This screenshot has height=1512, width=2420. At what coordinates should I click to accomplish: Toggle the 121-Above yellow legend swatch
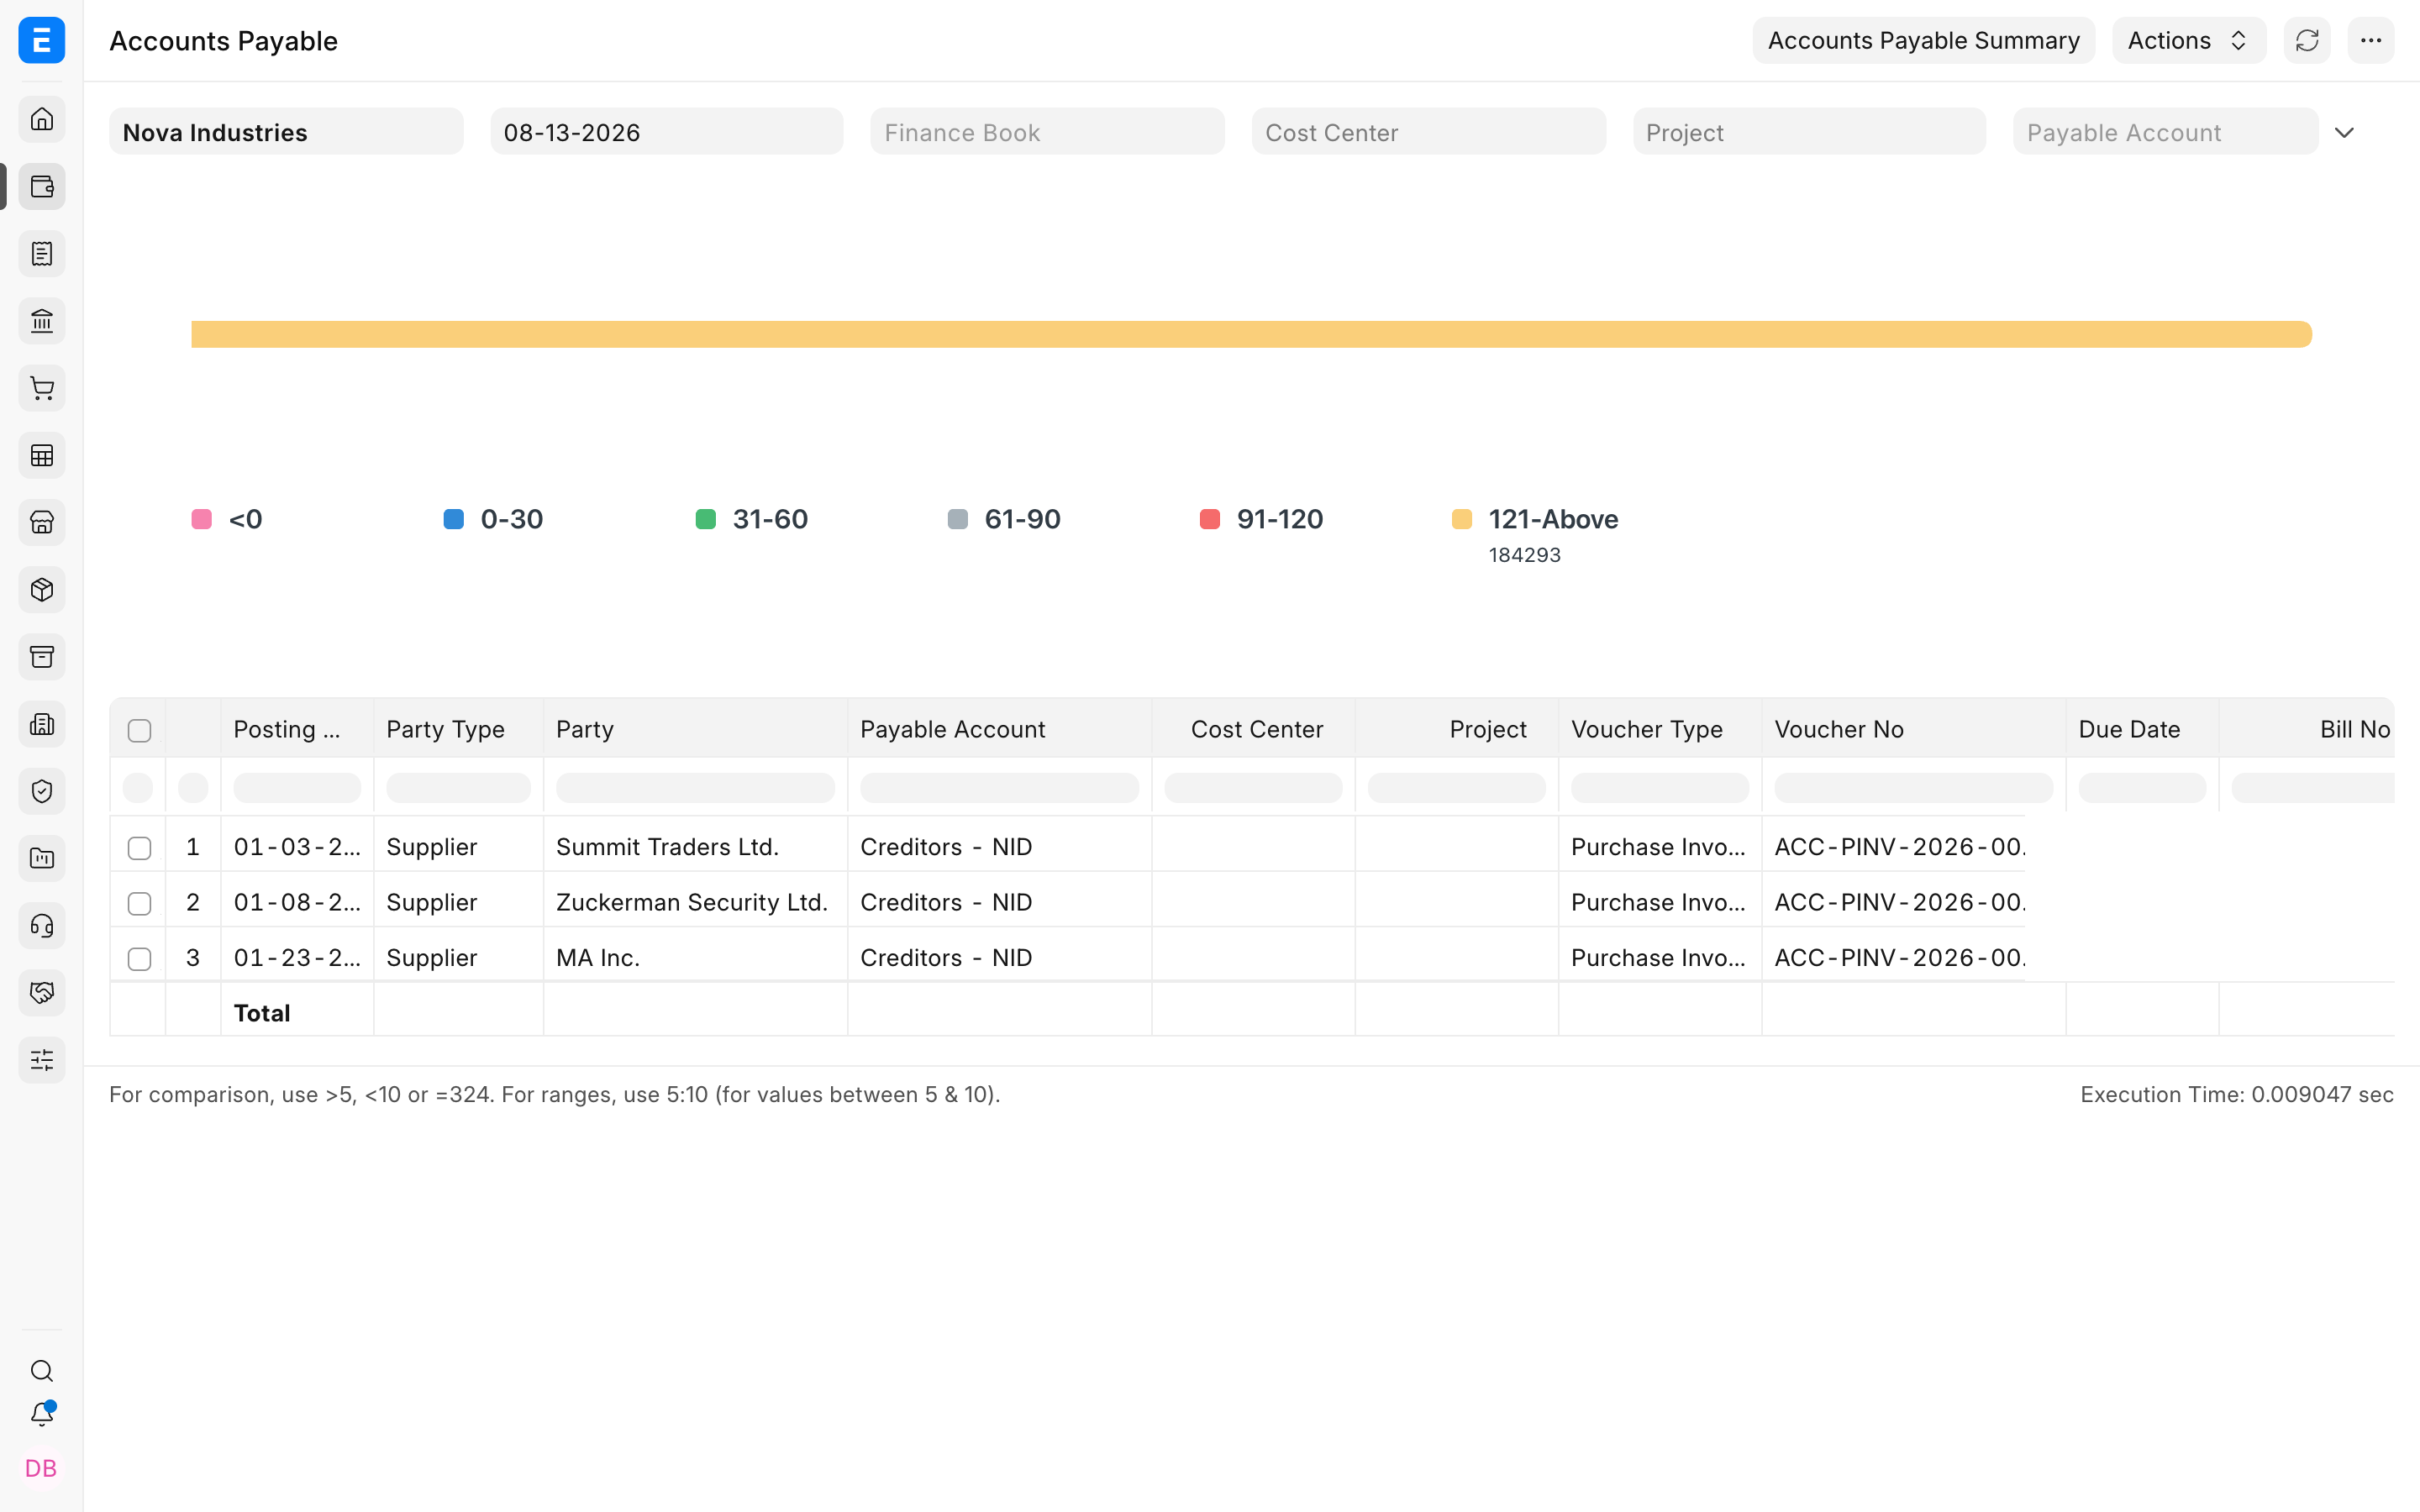click(x=1461, y=519)
